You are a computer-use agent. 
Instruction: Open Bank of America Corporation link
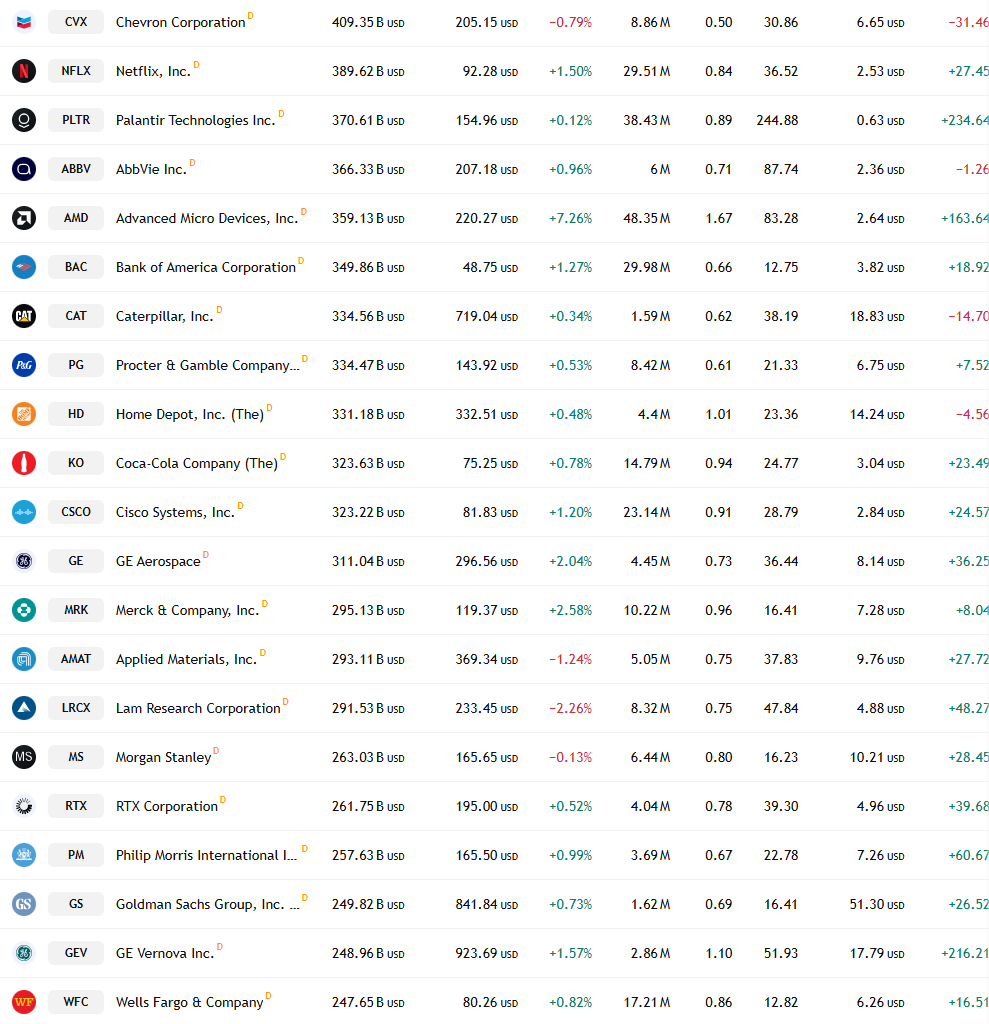click(x=206, y=267)
